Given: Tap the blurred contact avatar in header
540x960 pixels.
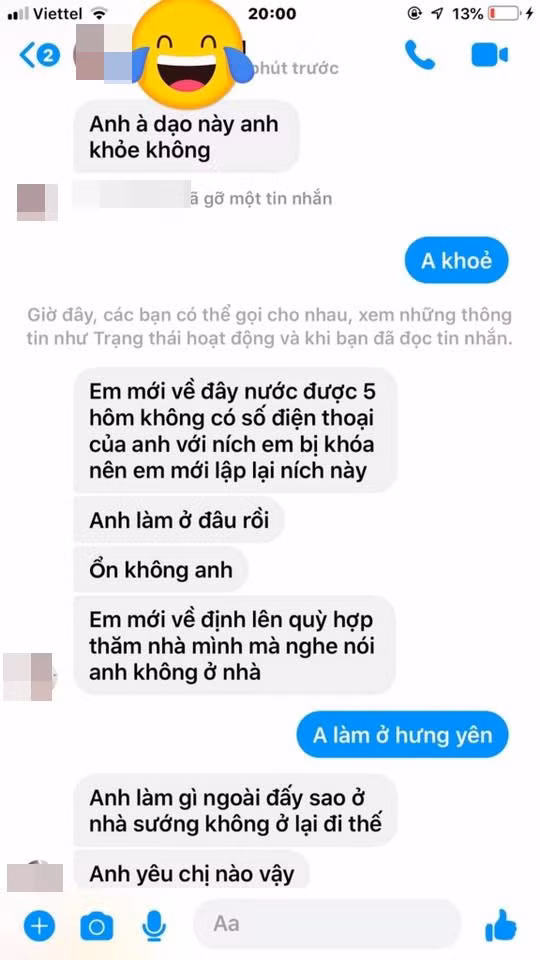Looking at the screenshot, I should pyautogui.click(x=103, y=54).
